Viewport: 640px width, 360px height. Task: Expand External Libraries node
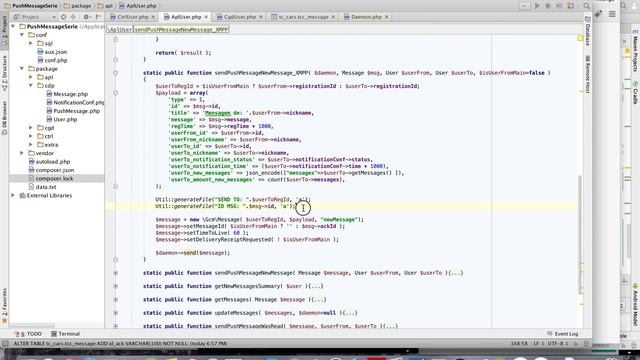click(13, 196)
